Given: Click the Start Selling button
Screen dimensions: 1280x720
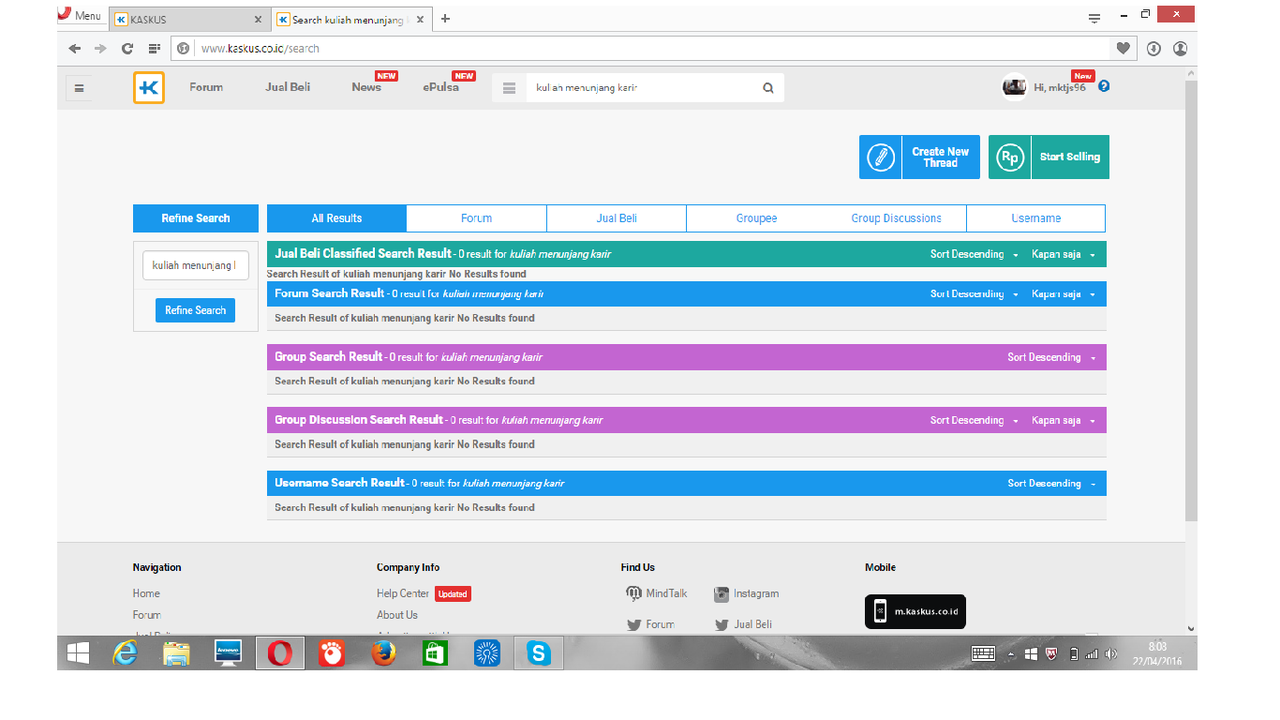Looking at the screenshot, I should (x=1049, y=157).
